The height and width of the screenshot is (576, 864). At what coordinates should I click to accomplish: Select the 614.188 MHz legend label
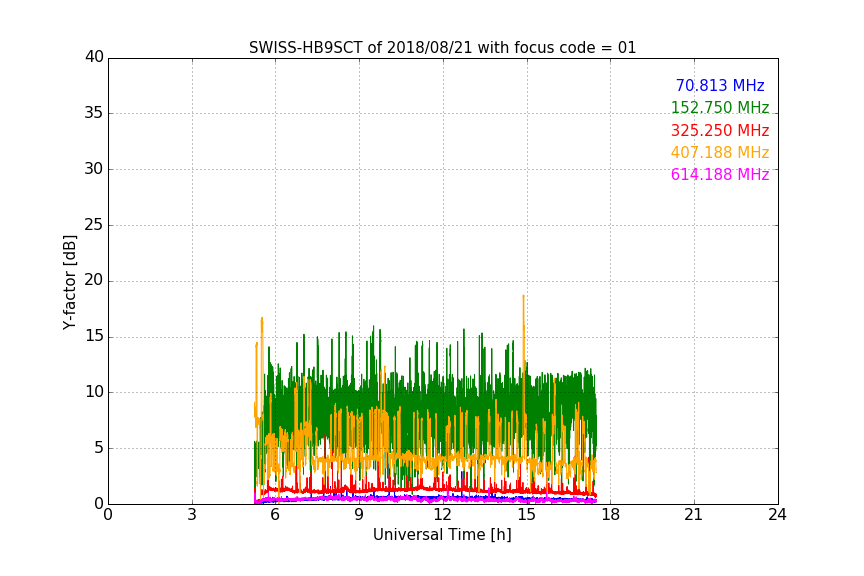coord(720,174)
